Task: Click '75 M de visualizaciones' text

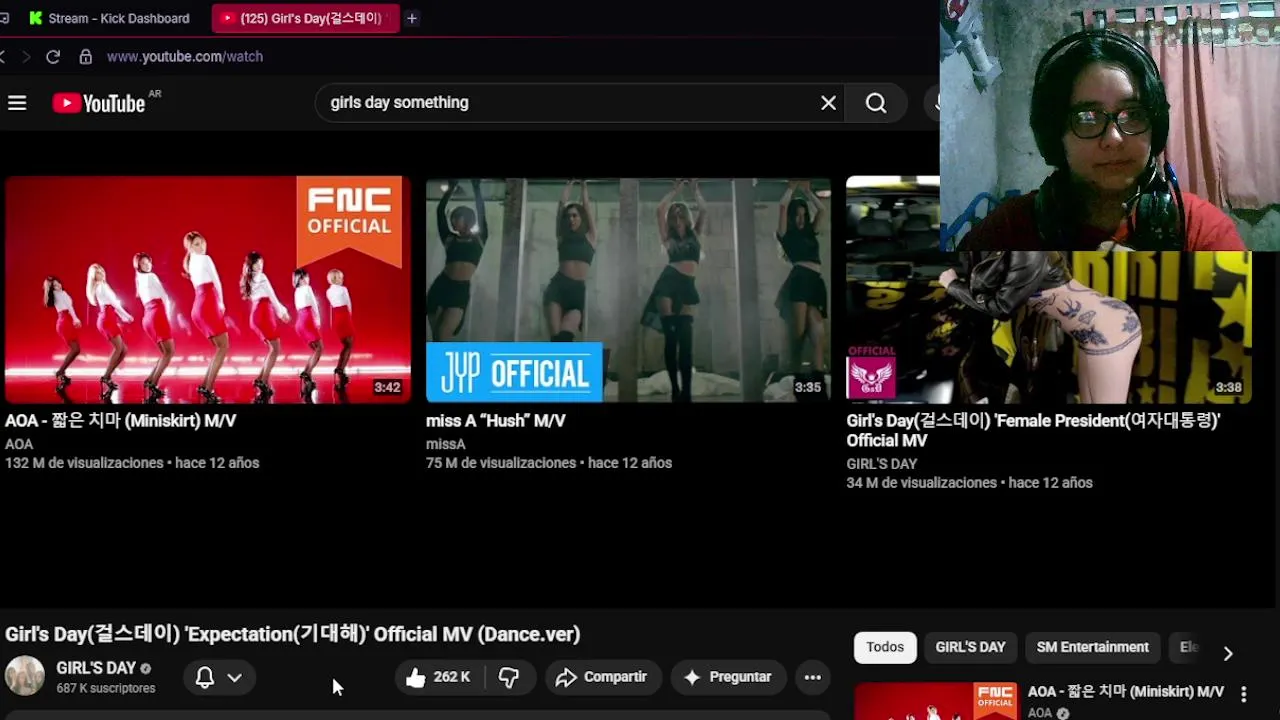Action: tap(501, 463)
